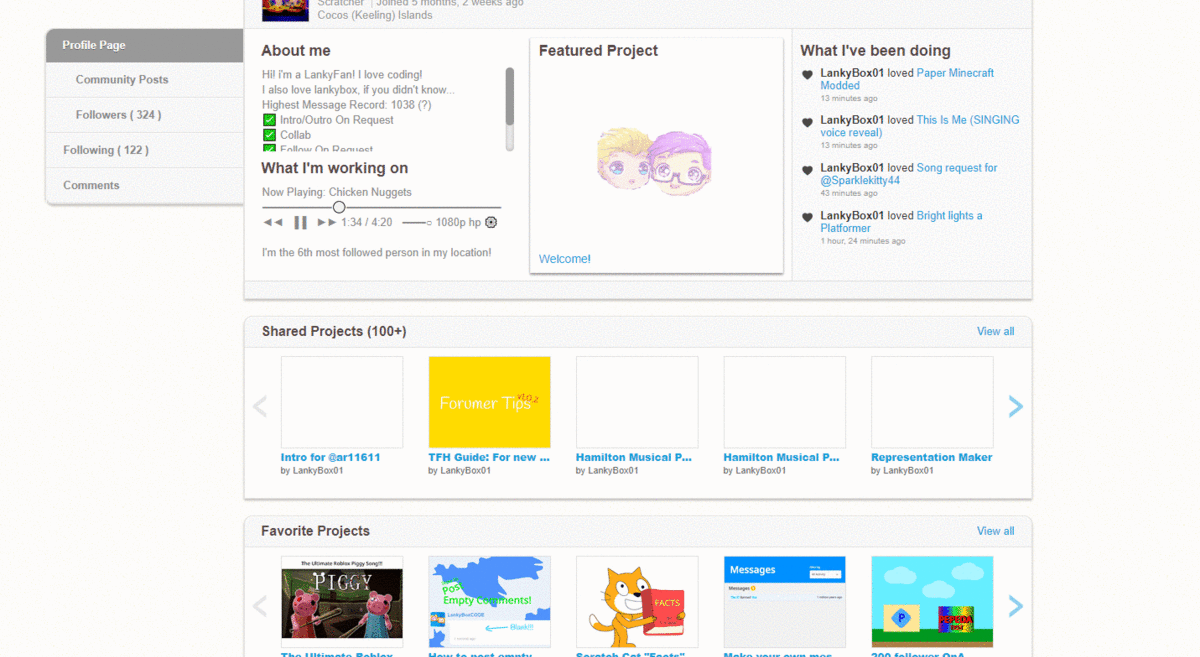This screenshot has height=657, width=1200.
Task: Open the Welcome! featured project link
Action: click(565, 259)
